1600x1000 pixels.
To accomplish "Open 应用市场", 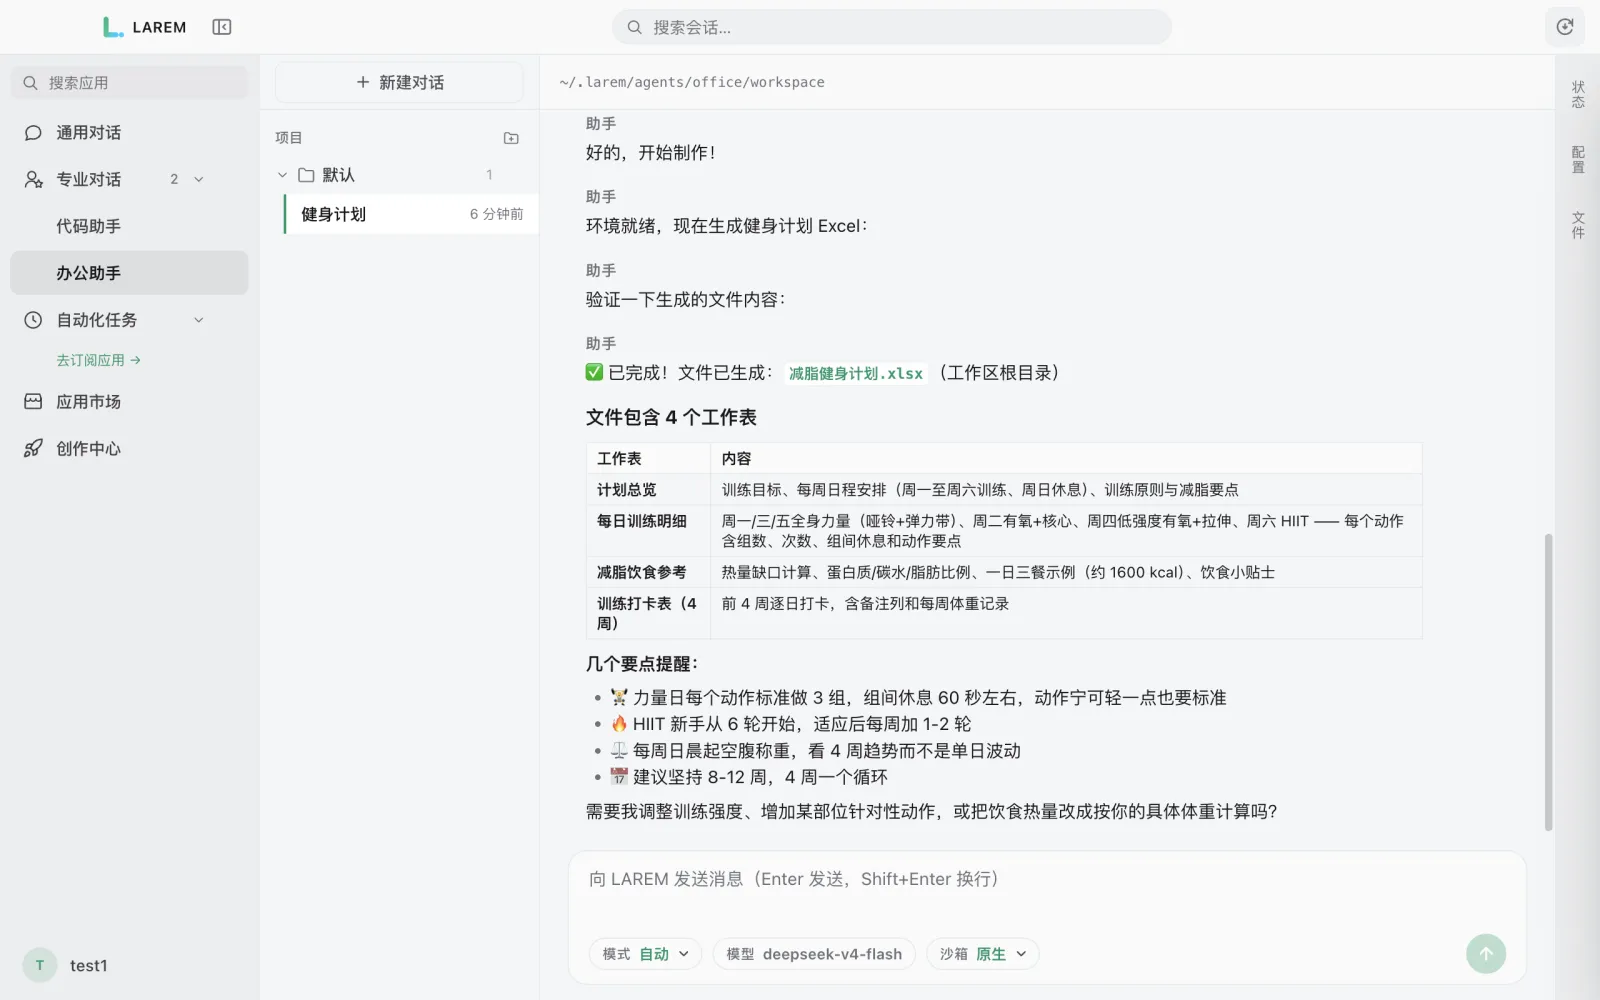I will [x=129, y=401].
